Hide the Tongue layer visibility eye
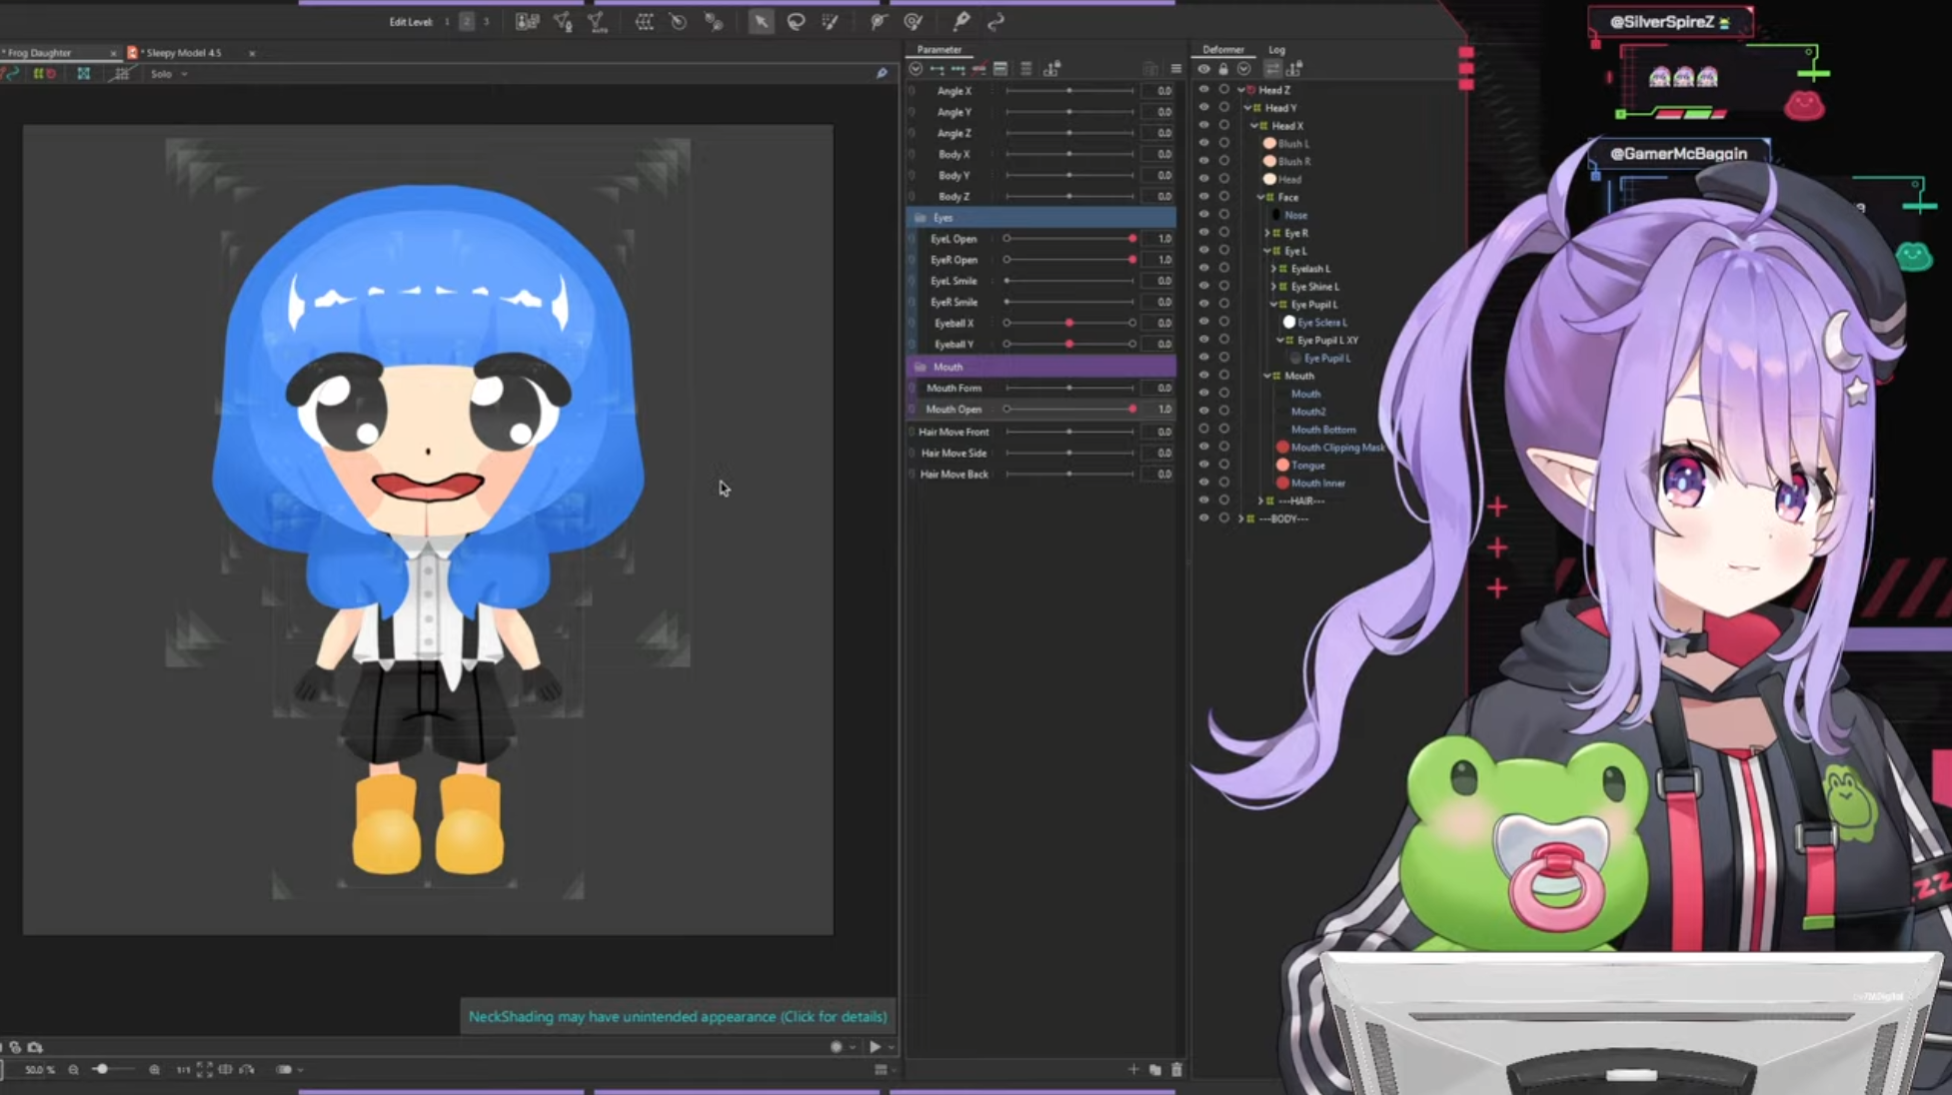 pyautogui.click(x=1204, y=465)
